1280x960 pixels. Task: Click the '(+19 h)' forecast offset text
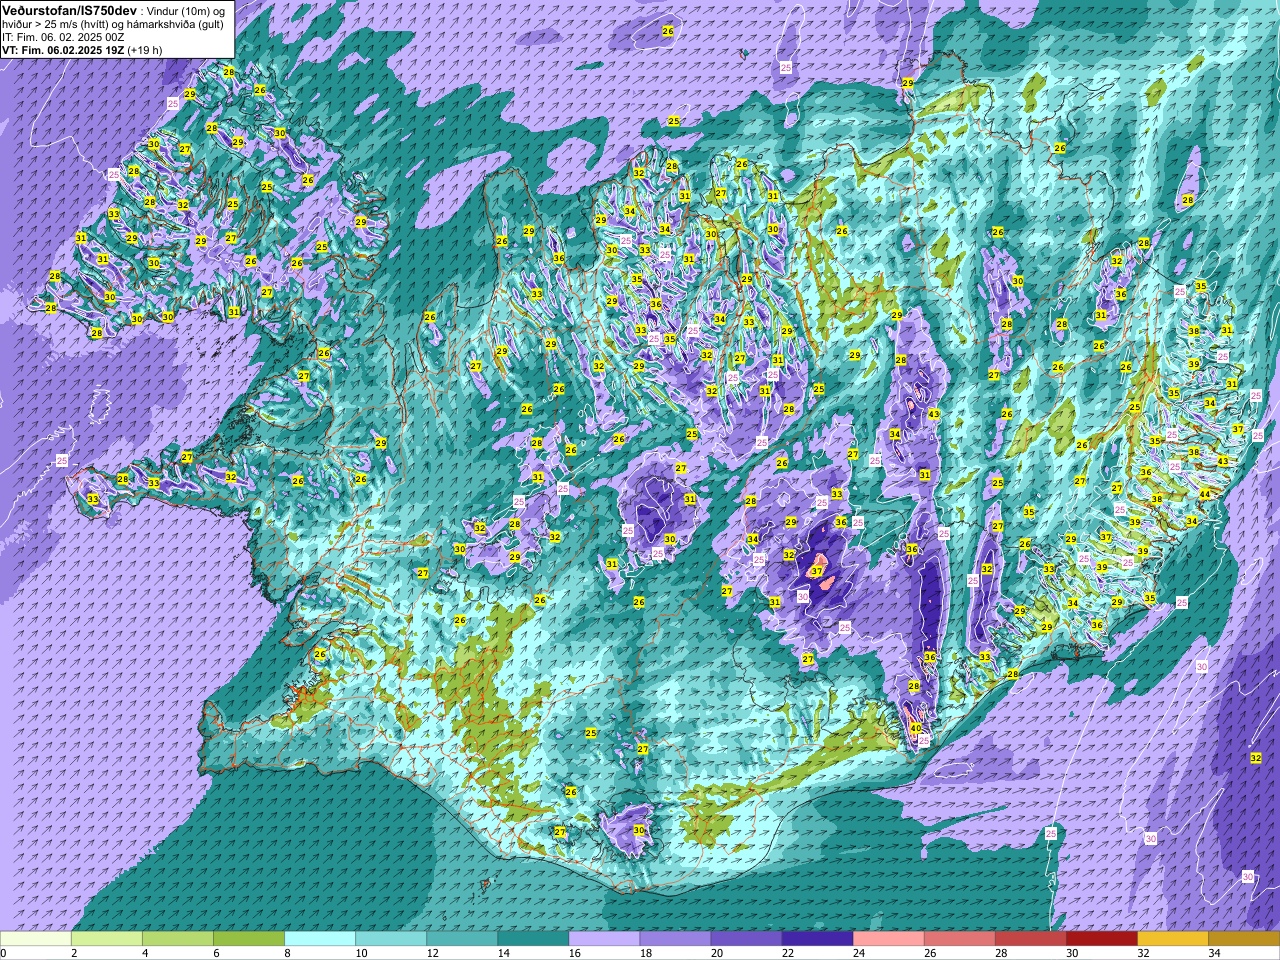[x=145, y=50]
